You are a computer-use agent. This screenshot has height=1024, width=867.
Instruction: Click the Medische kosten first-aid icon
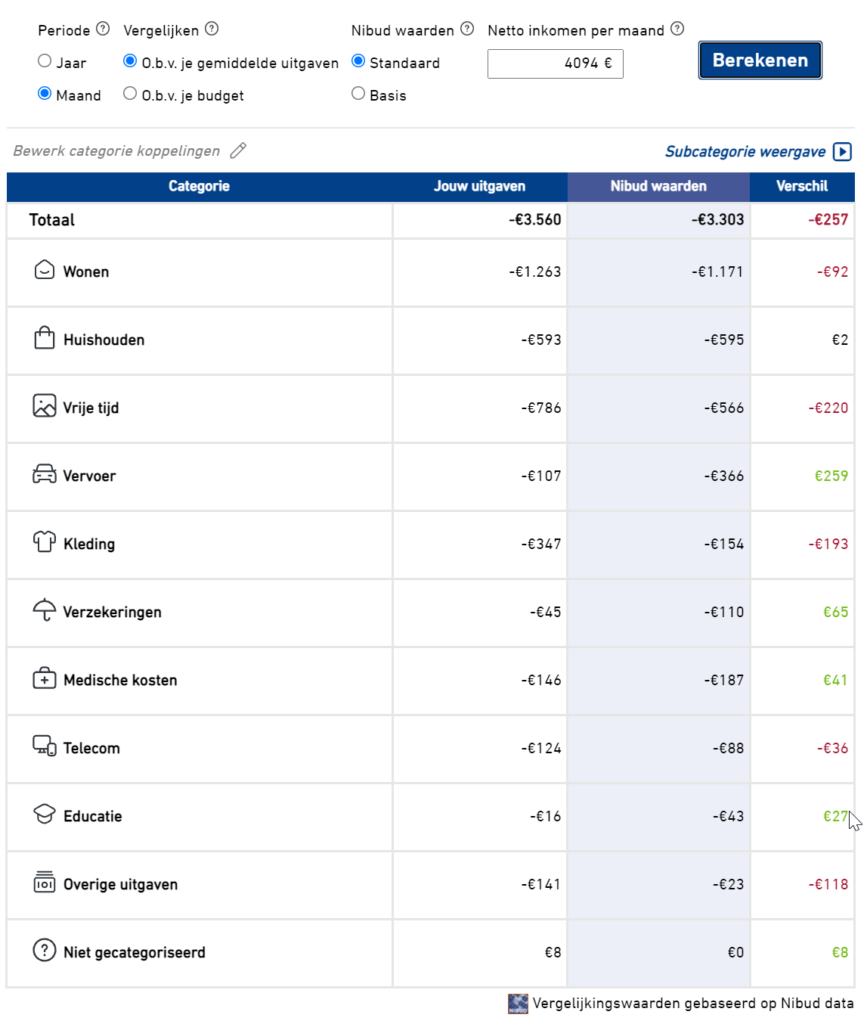(44, 679)
